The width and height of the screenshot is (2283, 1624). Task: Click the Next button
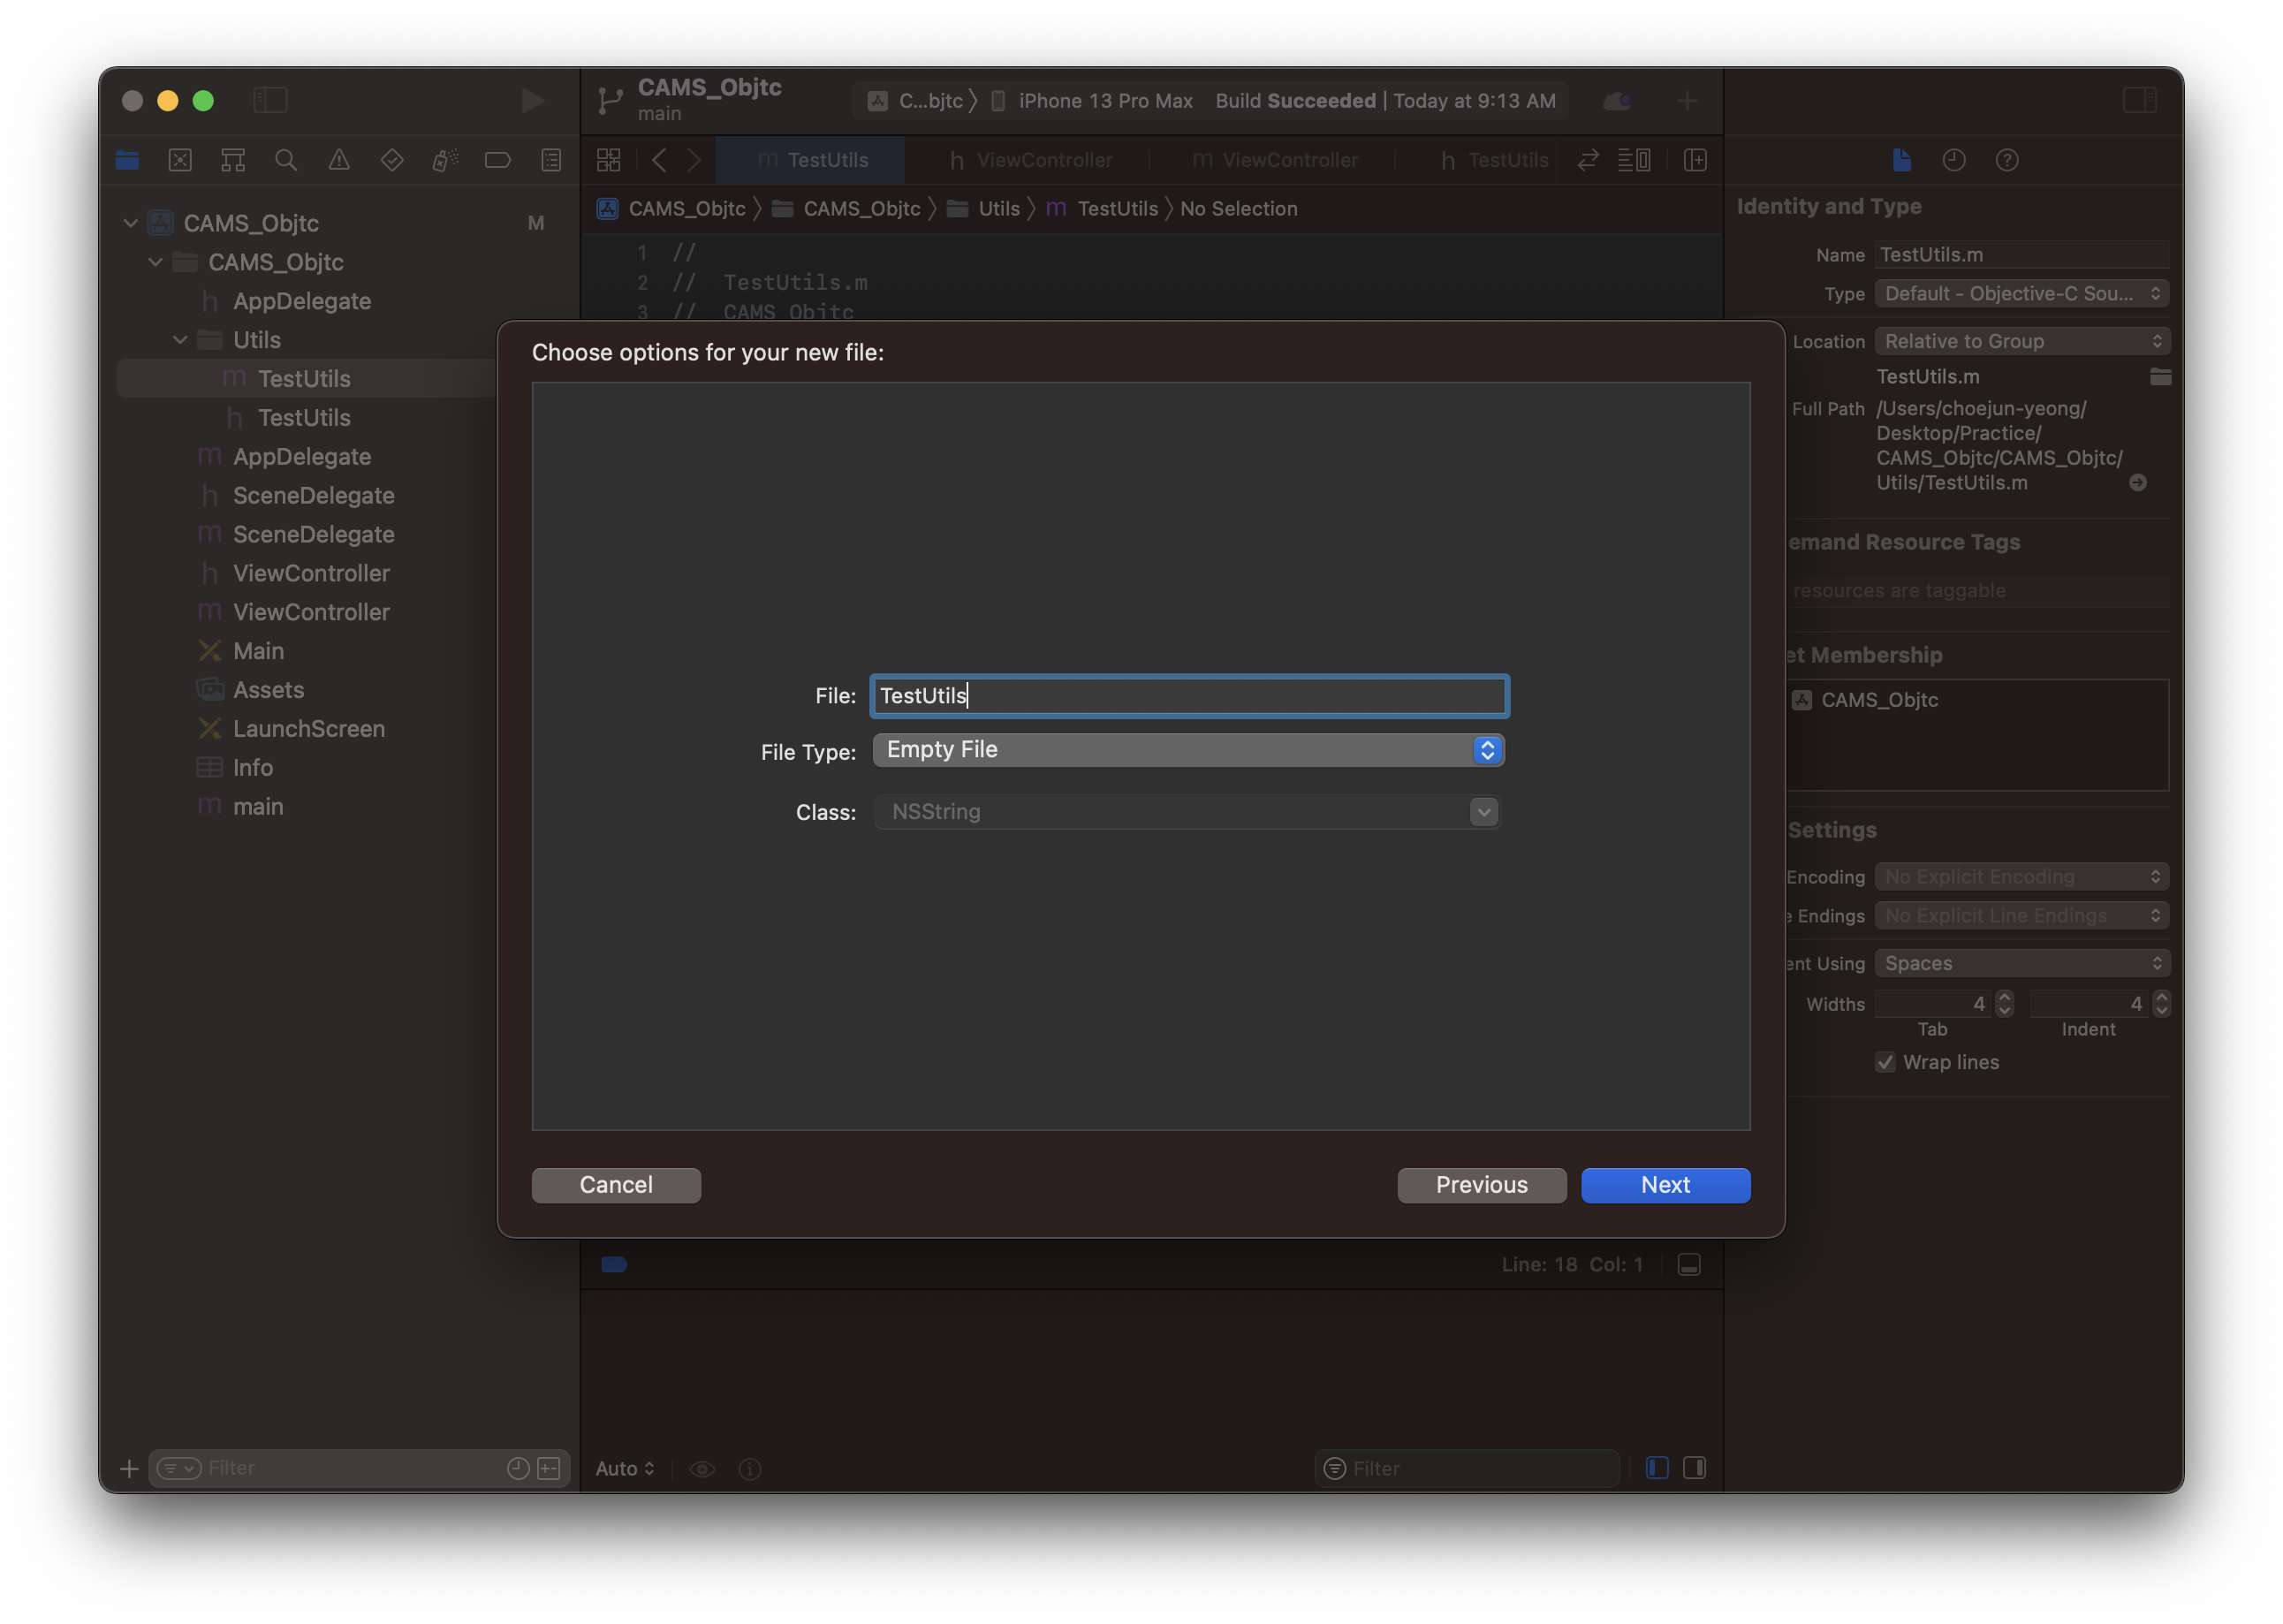pyautogui.click(x=1665, y=1185)
